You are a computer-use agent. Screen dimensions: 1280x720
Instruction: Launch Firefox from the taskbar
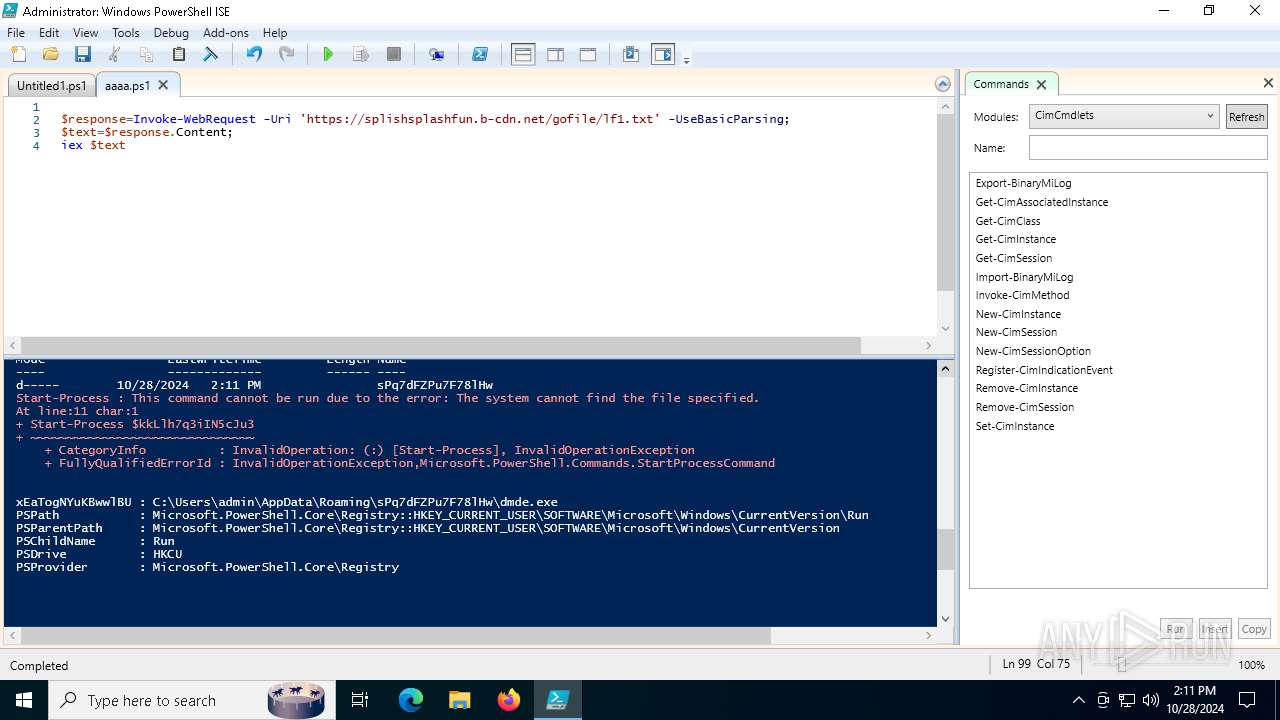[509, 700]
